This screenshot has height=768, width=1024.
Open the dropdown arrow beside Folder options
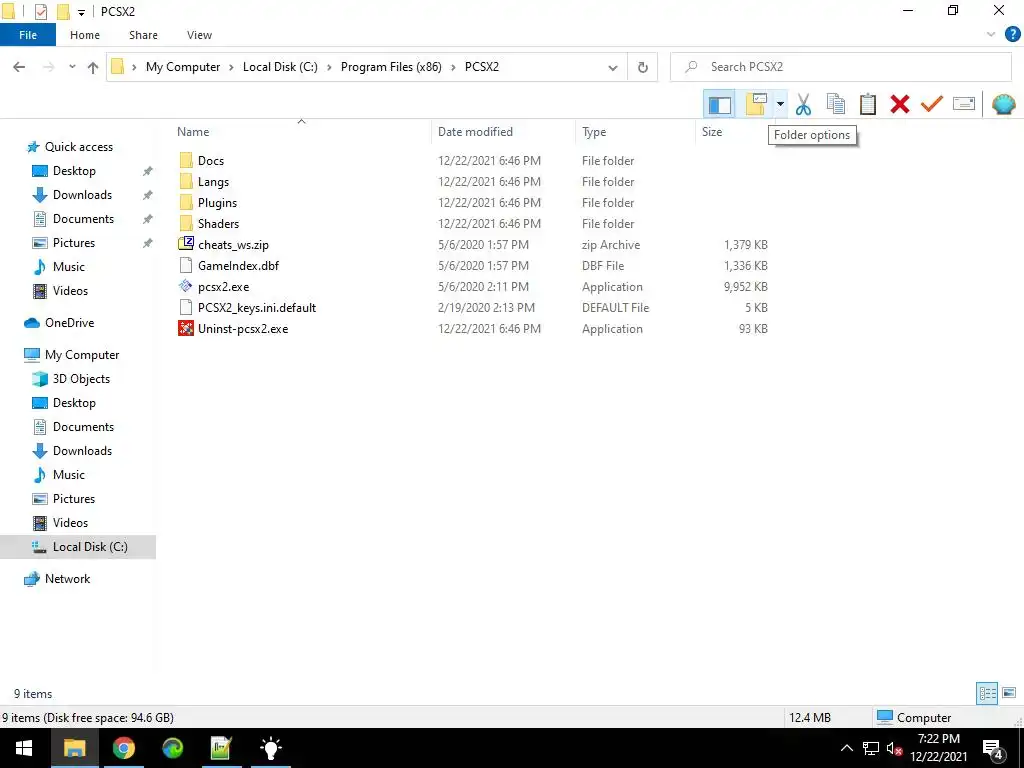point(780,104)
